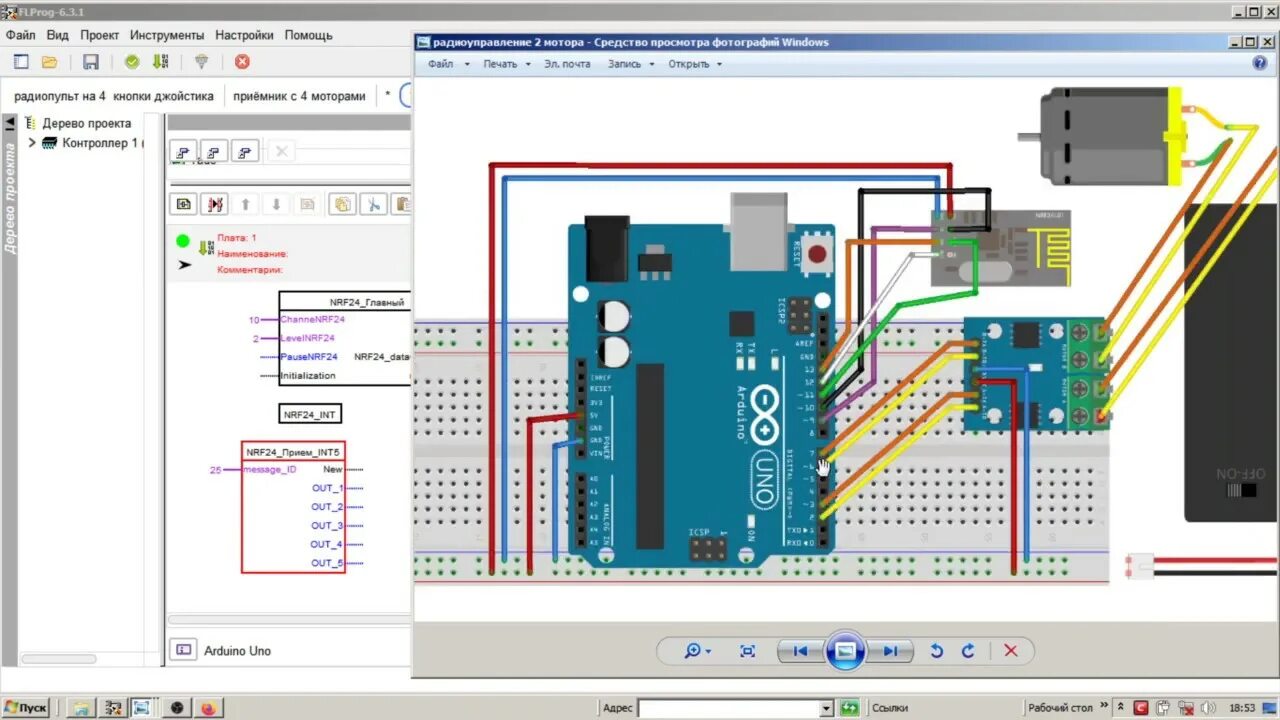Click the copy icon in board toolbar
Screen dimensions: 1280x720
click(x=342, y=204)
